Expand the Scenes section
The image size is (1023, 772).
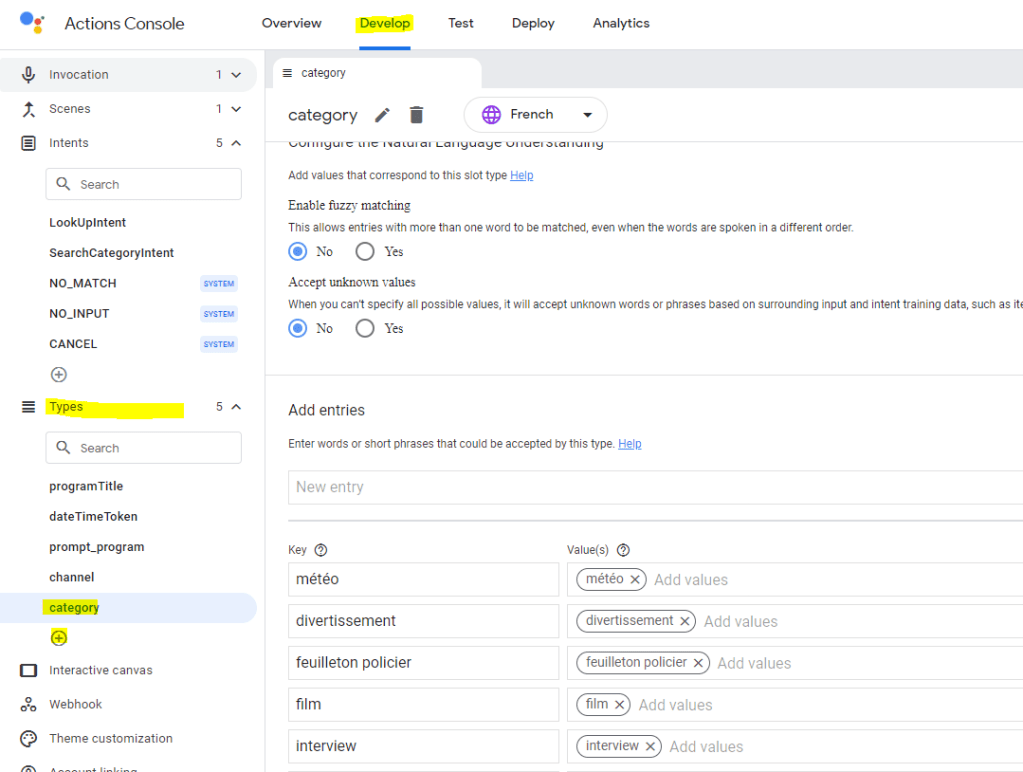(x=236, y=109)
